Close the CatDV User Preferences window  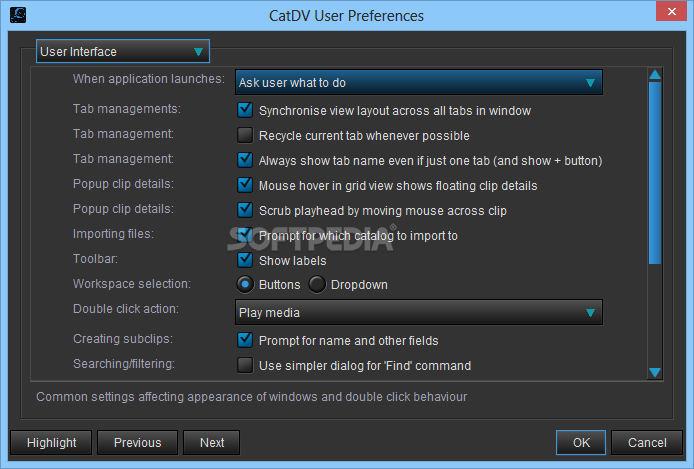(671, 12)
